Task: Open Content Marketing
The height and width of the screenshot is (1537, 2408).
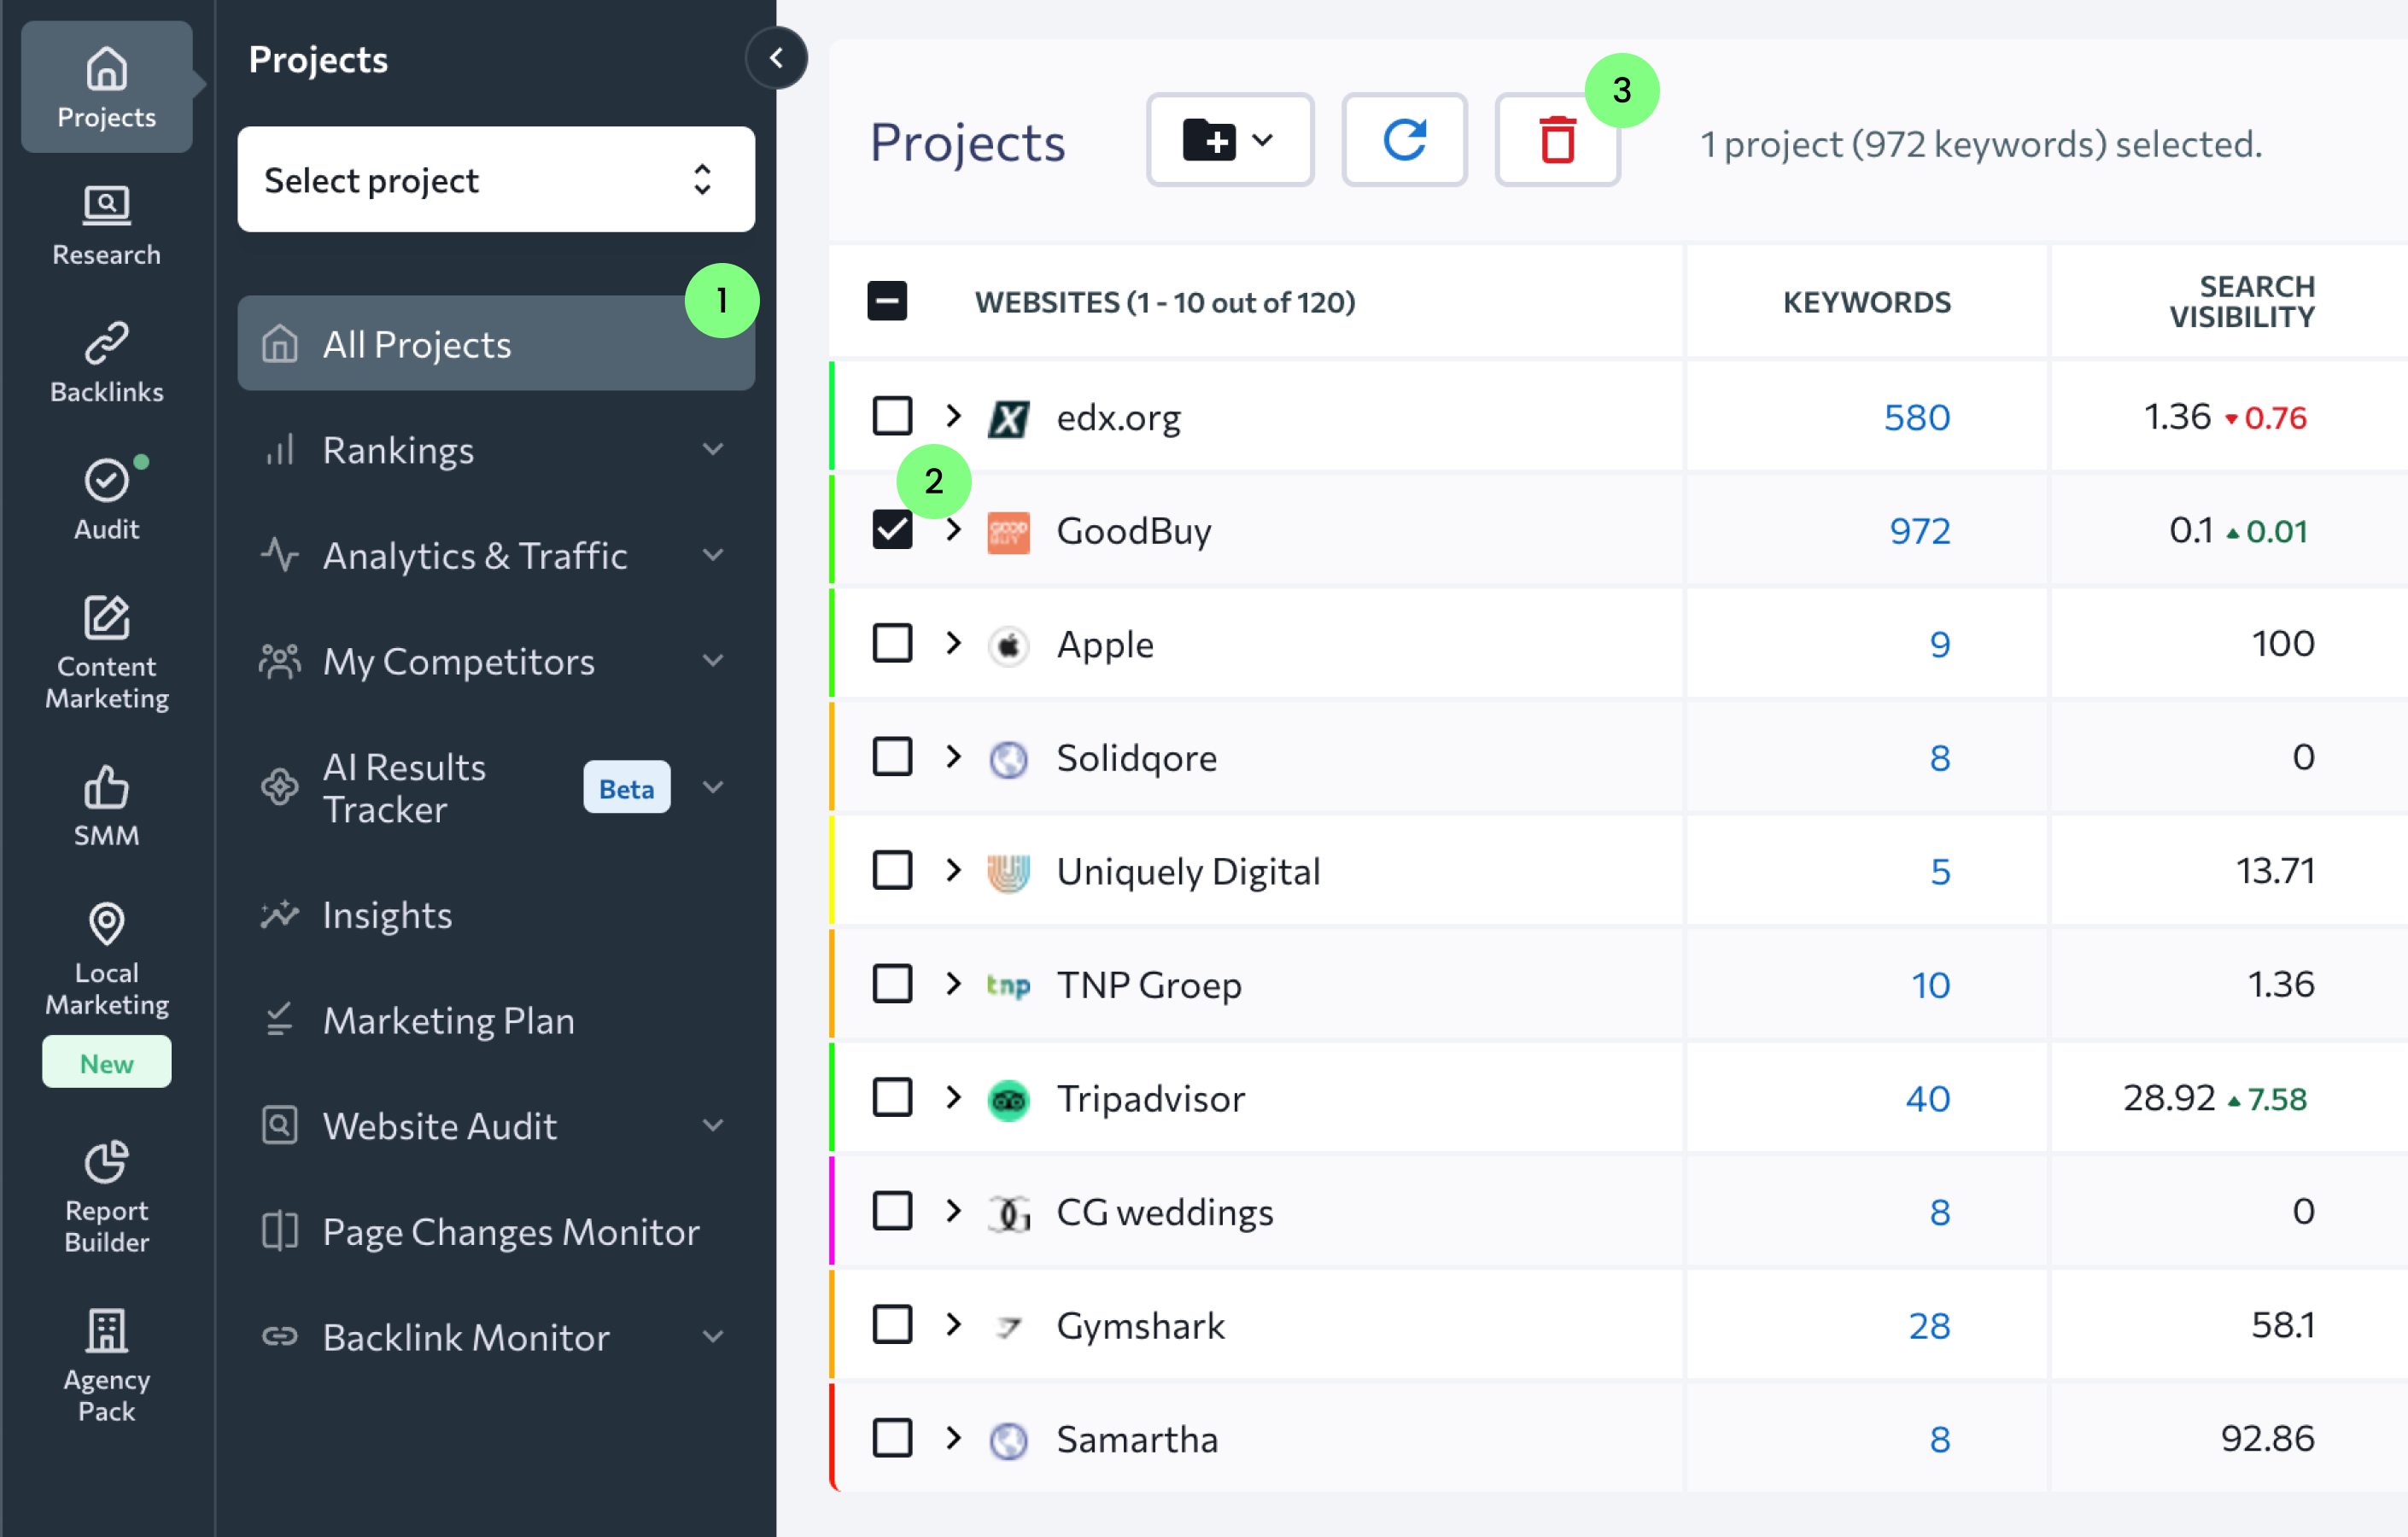Action: click(x=106, y=653)
